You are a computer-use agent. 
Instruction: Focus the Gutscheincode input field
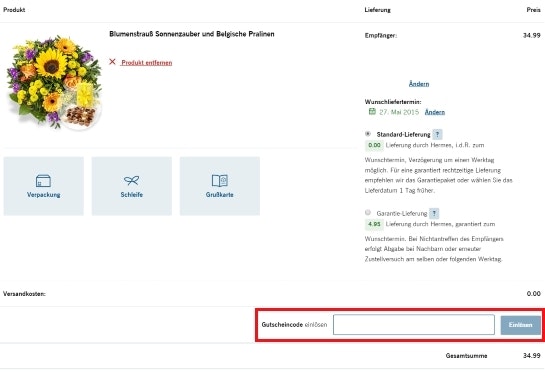[414, 325]
